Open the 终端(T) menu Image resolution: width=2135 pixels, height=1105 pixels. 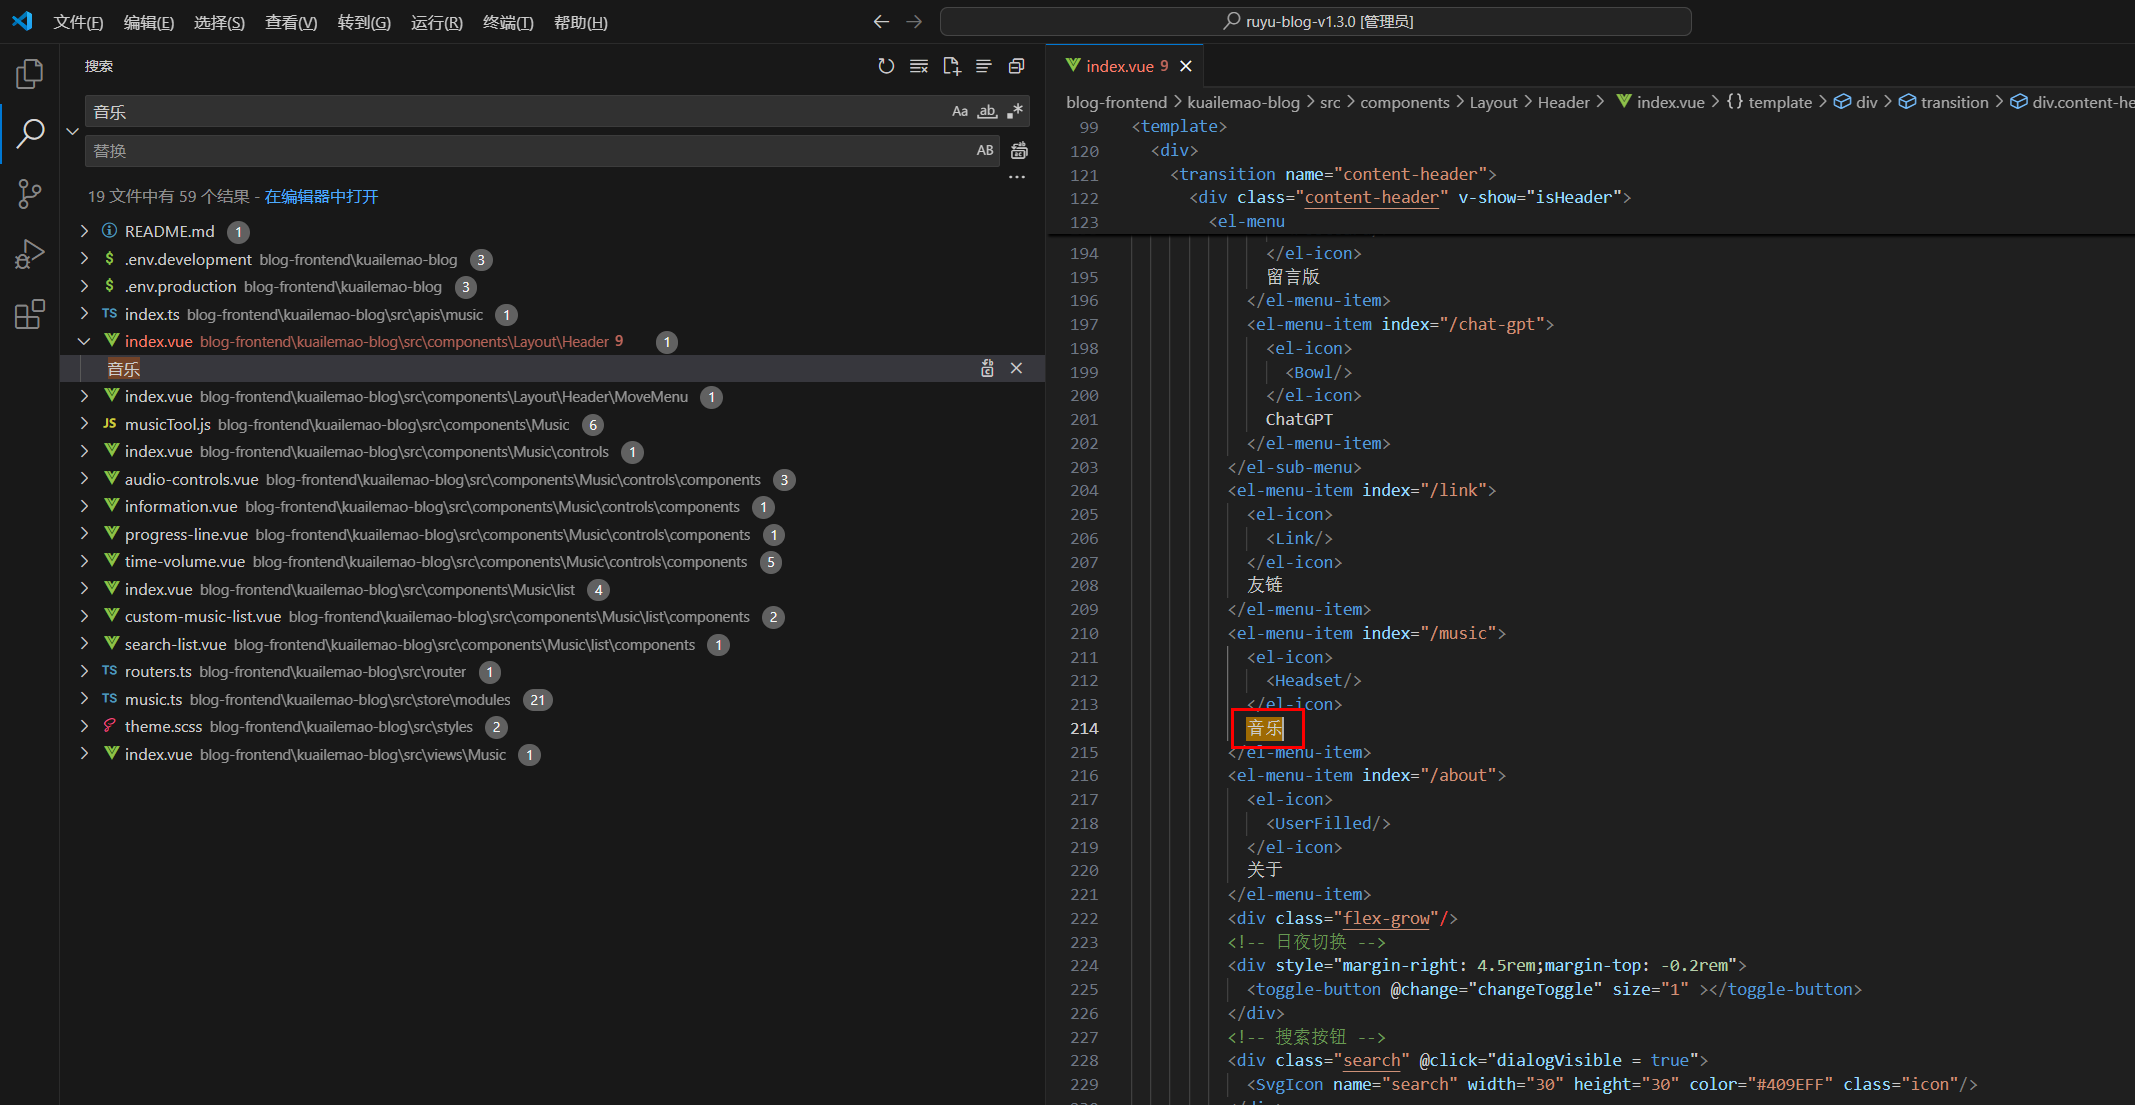(508, 22)
